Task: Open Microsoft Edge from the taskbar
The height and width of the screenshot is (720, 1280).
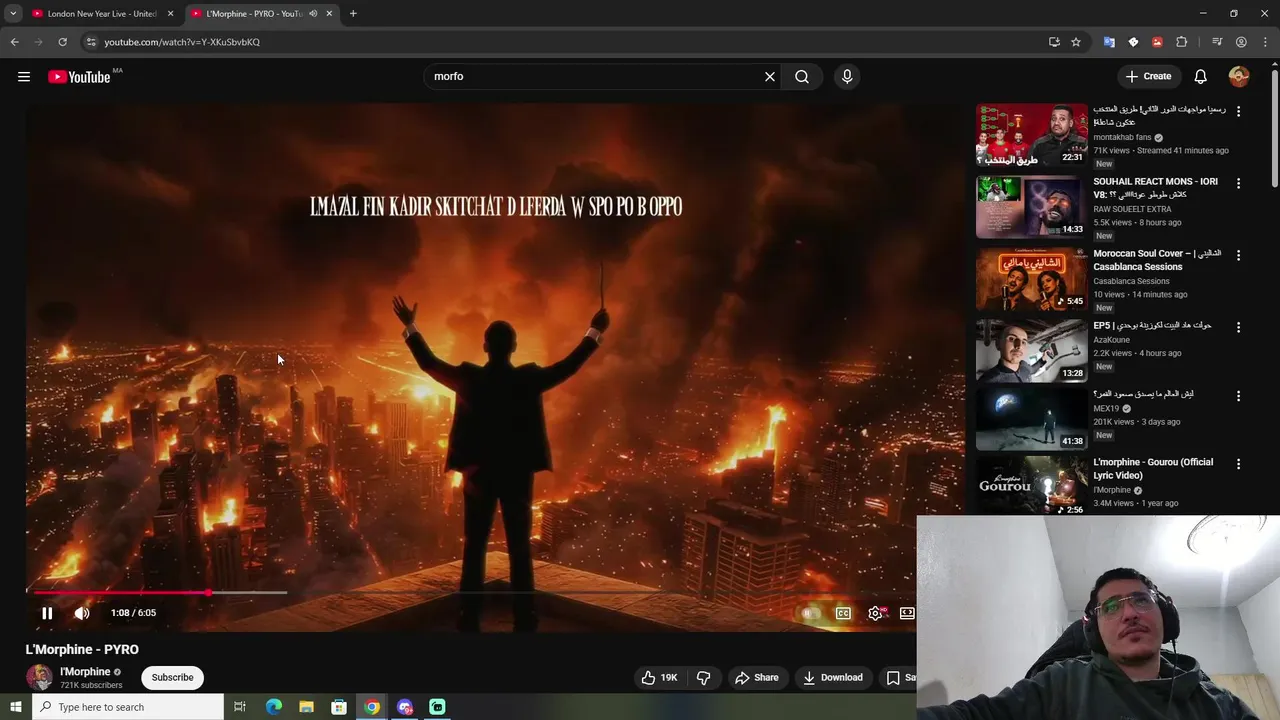Action: (x=274, y=707)
